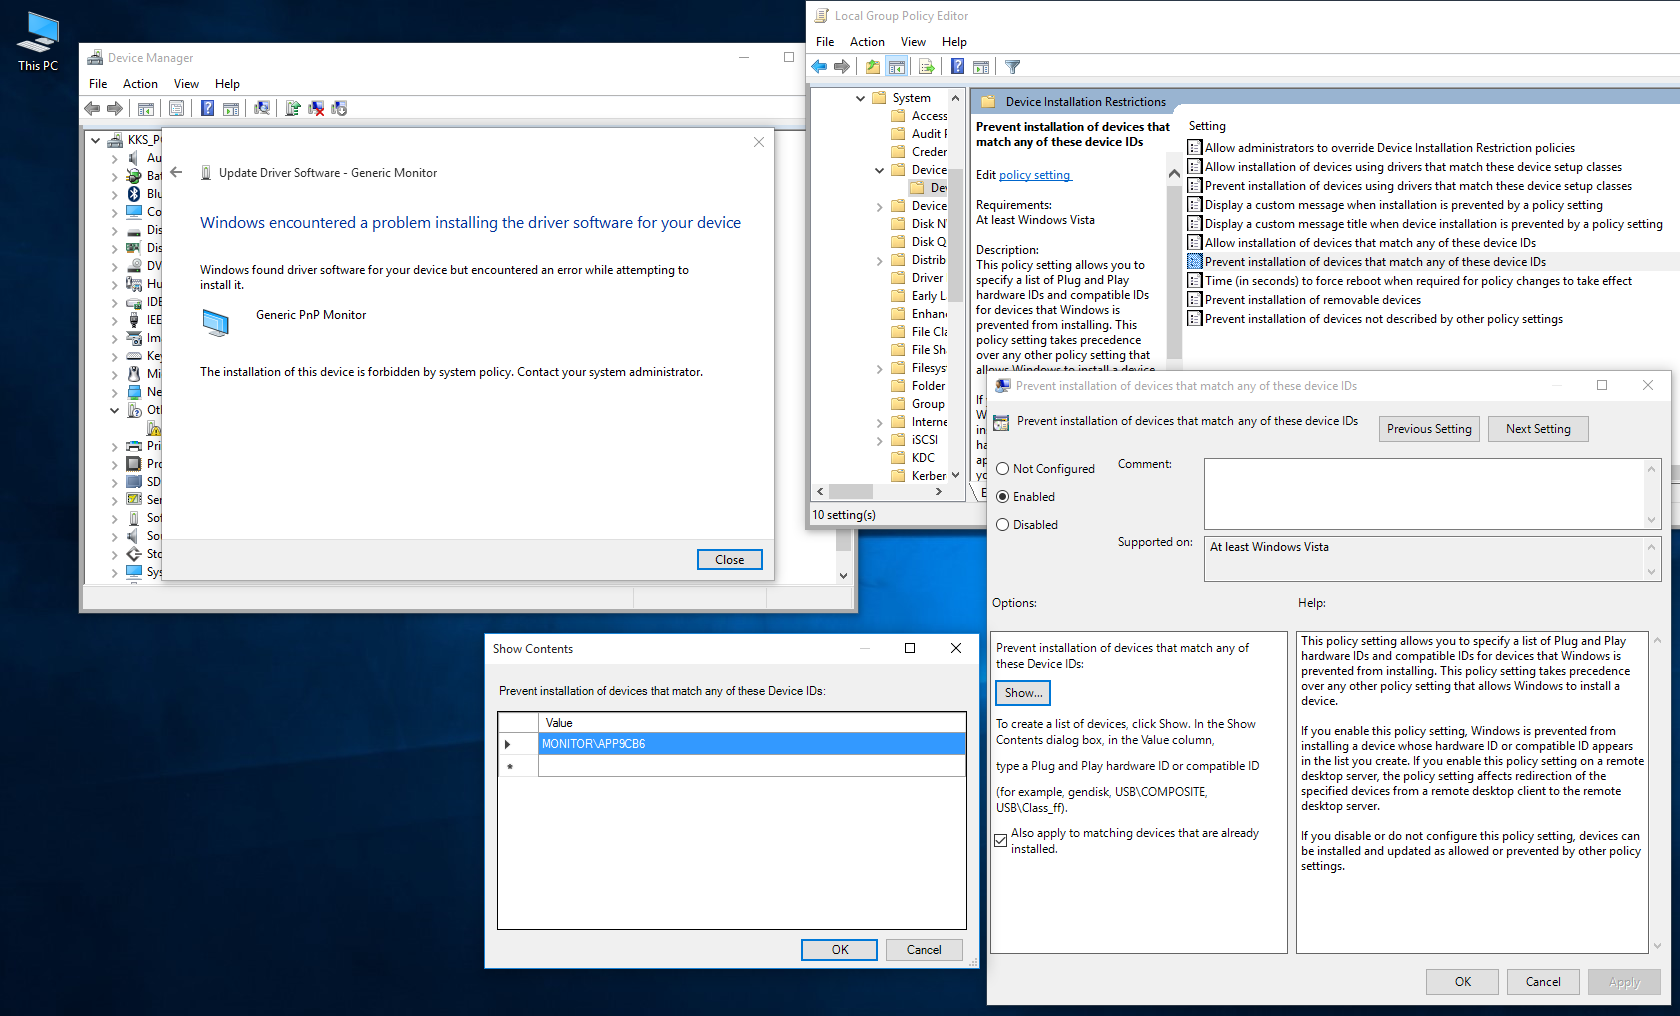Expand Printers node in Device Manager tree
The image size is (1680, 1016).
click(x=114, y=446)
